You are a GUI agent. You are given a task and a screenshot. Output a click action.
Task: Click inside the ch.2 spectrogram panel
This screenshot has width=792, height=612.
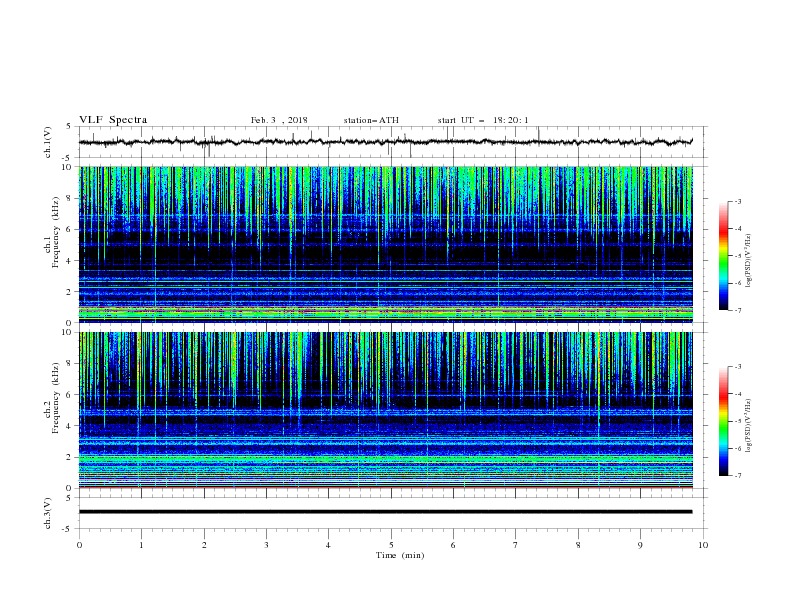[x=385, y=410]
